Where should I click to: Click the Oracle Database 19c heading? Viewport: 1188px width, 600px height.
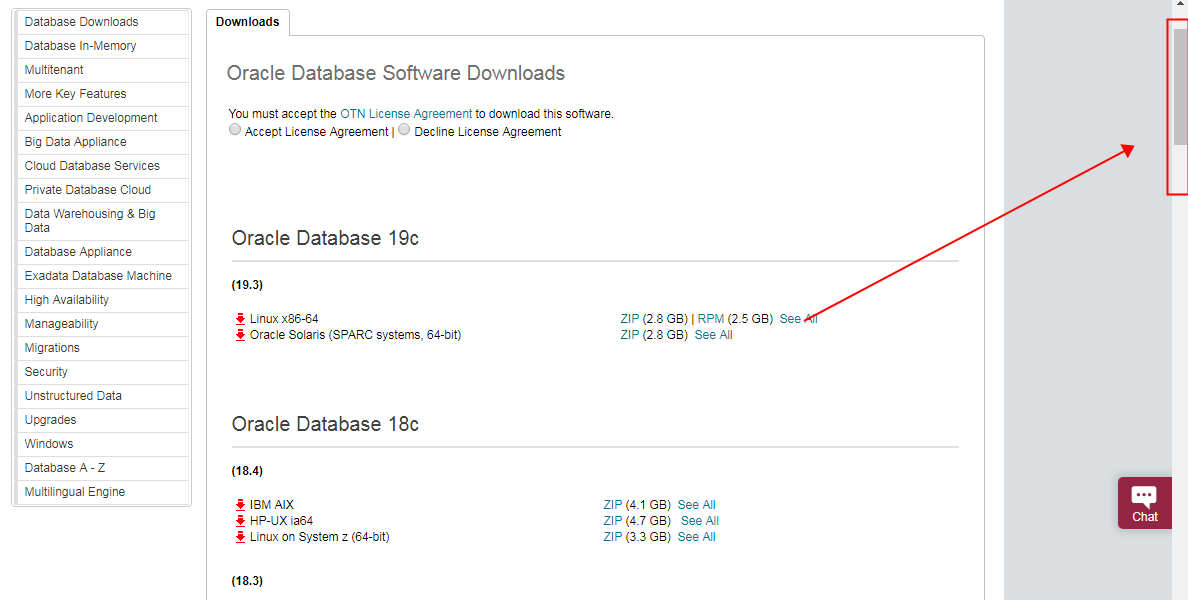[325, 238]
